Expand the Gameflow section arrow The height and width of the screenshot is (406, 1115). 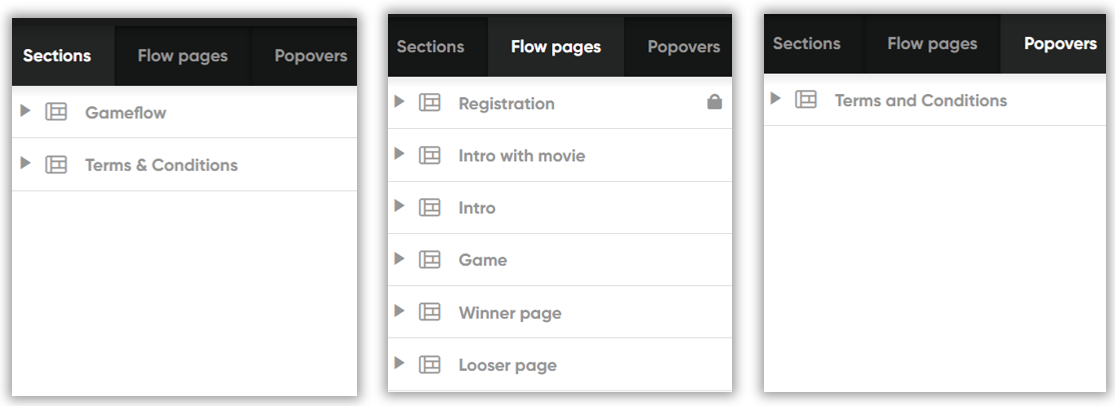[26, 110]
